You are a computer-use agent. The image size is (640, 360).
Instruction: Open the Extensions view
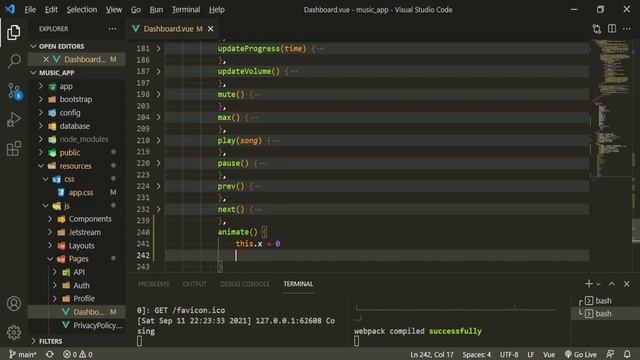(x=13, y=148)
